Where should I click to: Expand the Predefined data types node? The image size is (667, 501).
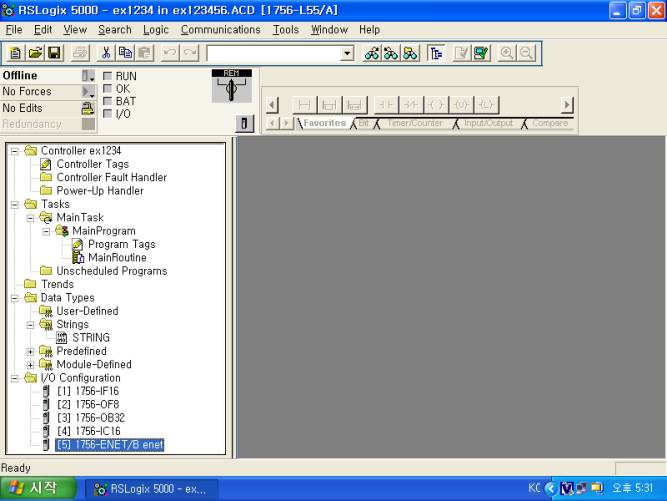click(30, 352)
